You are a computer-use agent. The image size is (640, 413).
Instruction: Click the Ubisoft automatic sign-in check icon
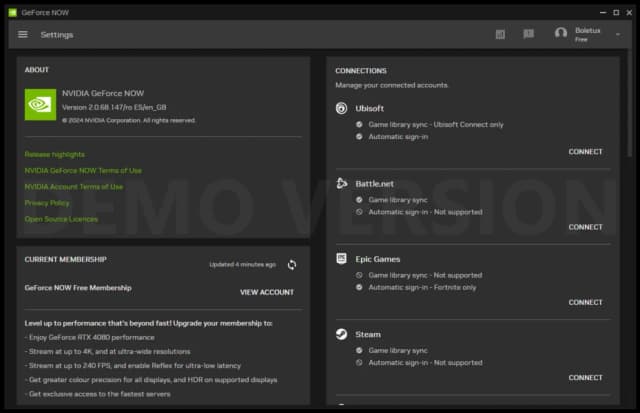point(359,137)
